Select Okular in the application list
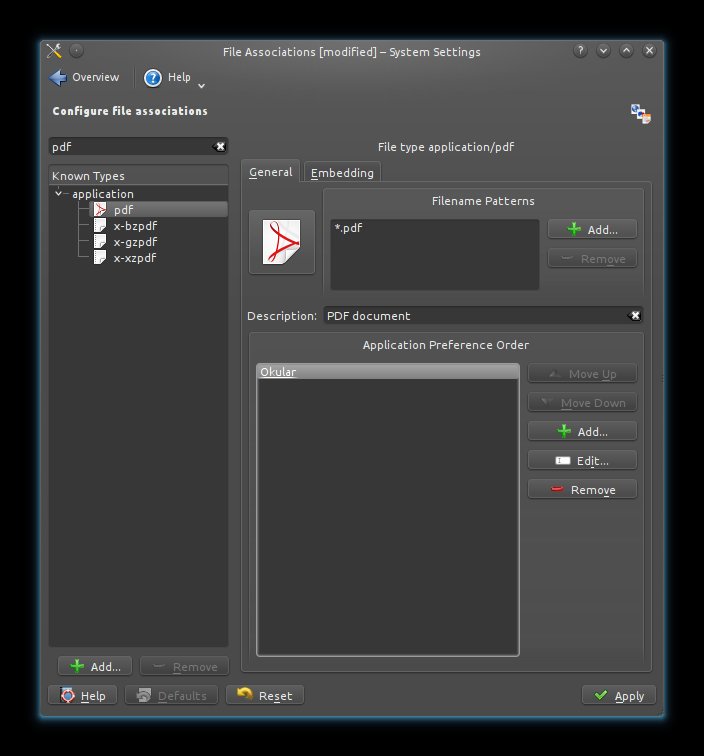The height and width of the screenshot is (756, 704). coord(388,372)
